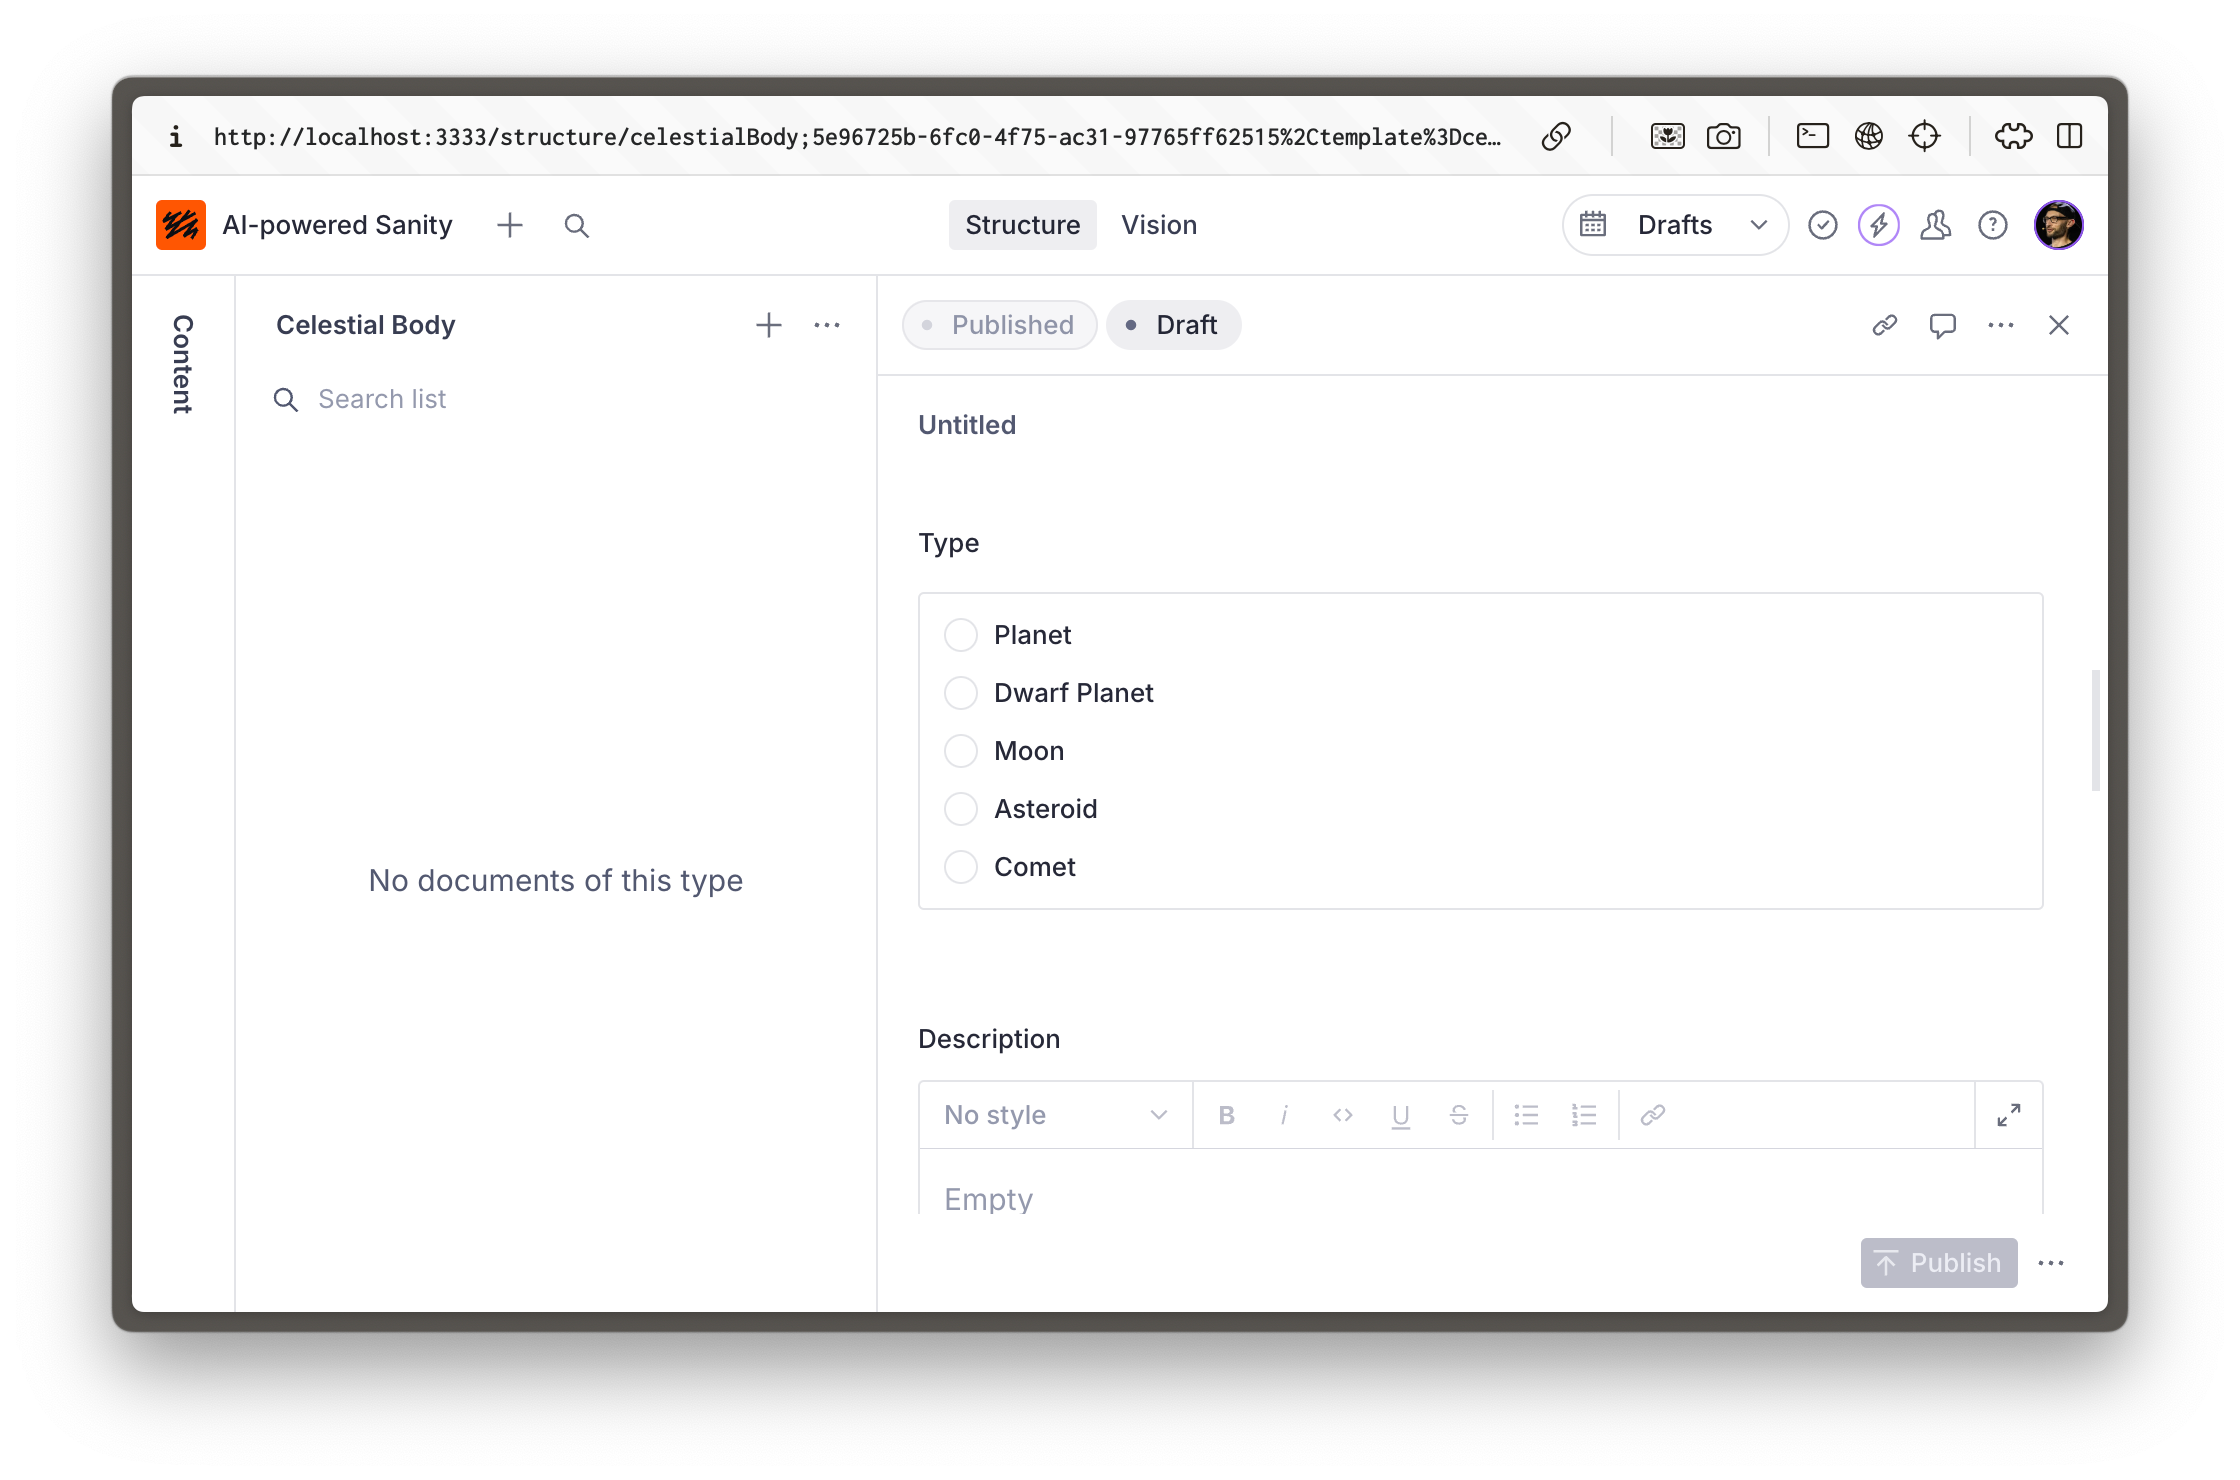This screenshot has width=2240, height=1480.
Task: Open Celestial Body list options menu
Action: (x=827, y=325)
